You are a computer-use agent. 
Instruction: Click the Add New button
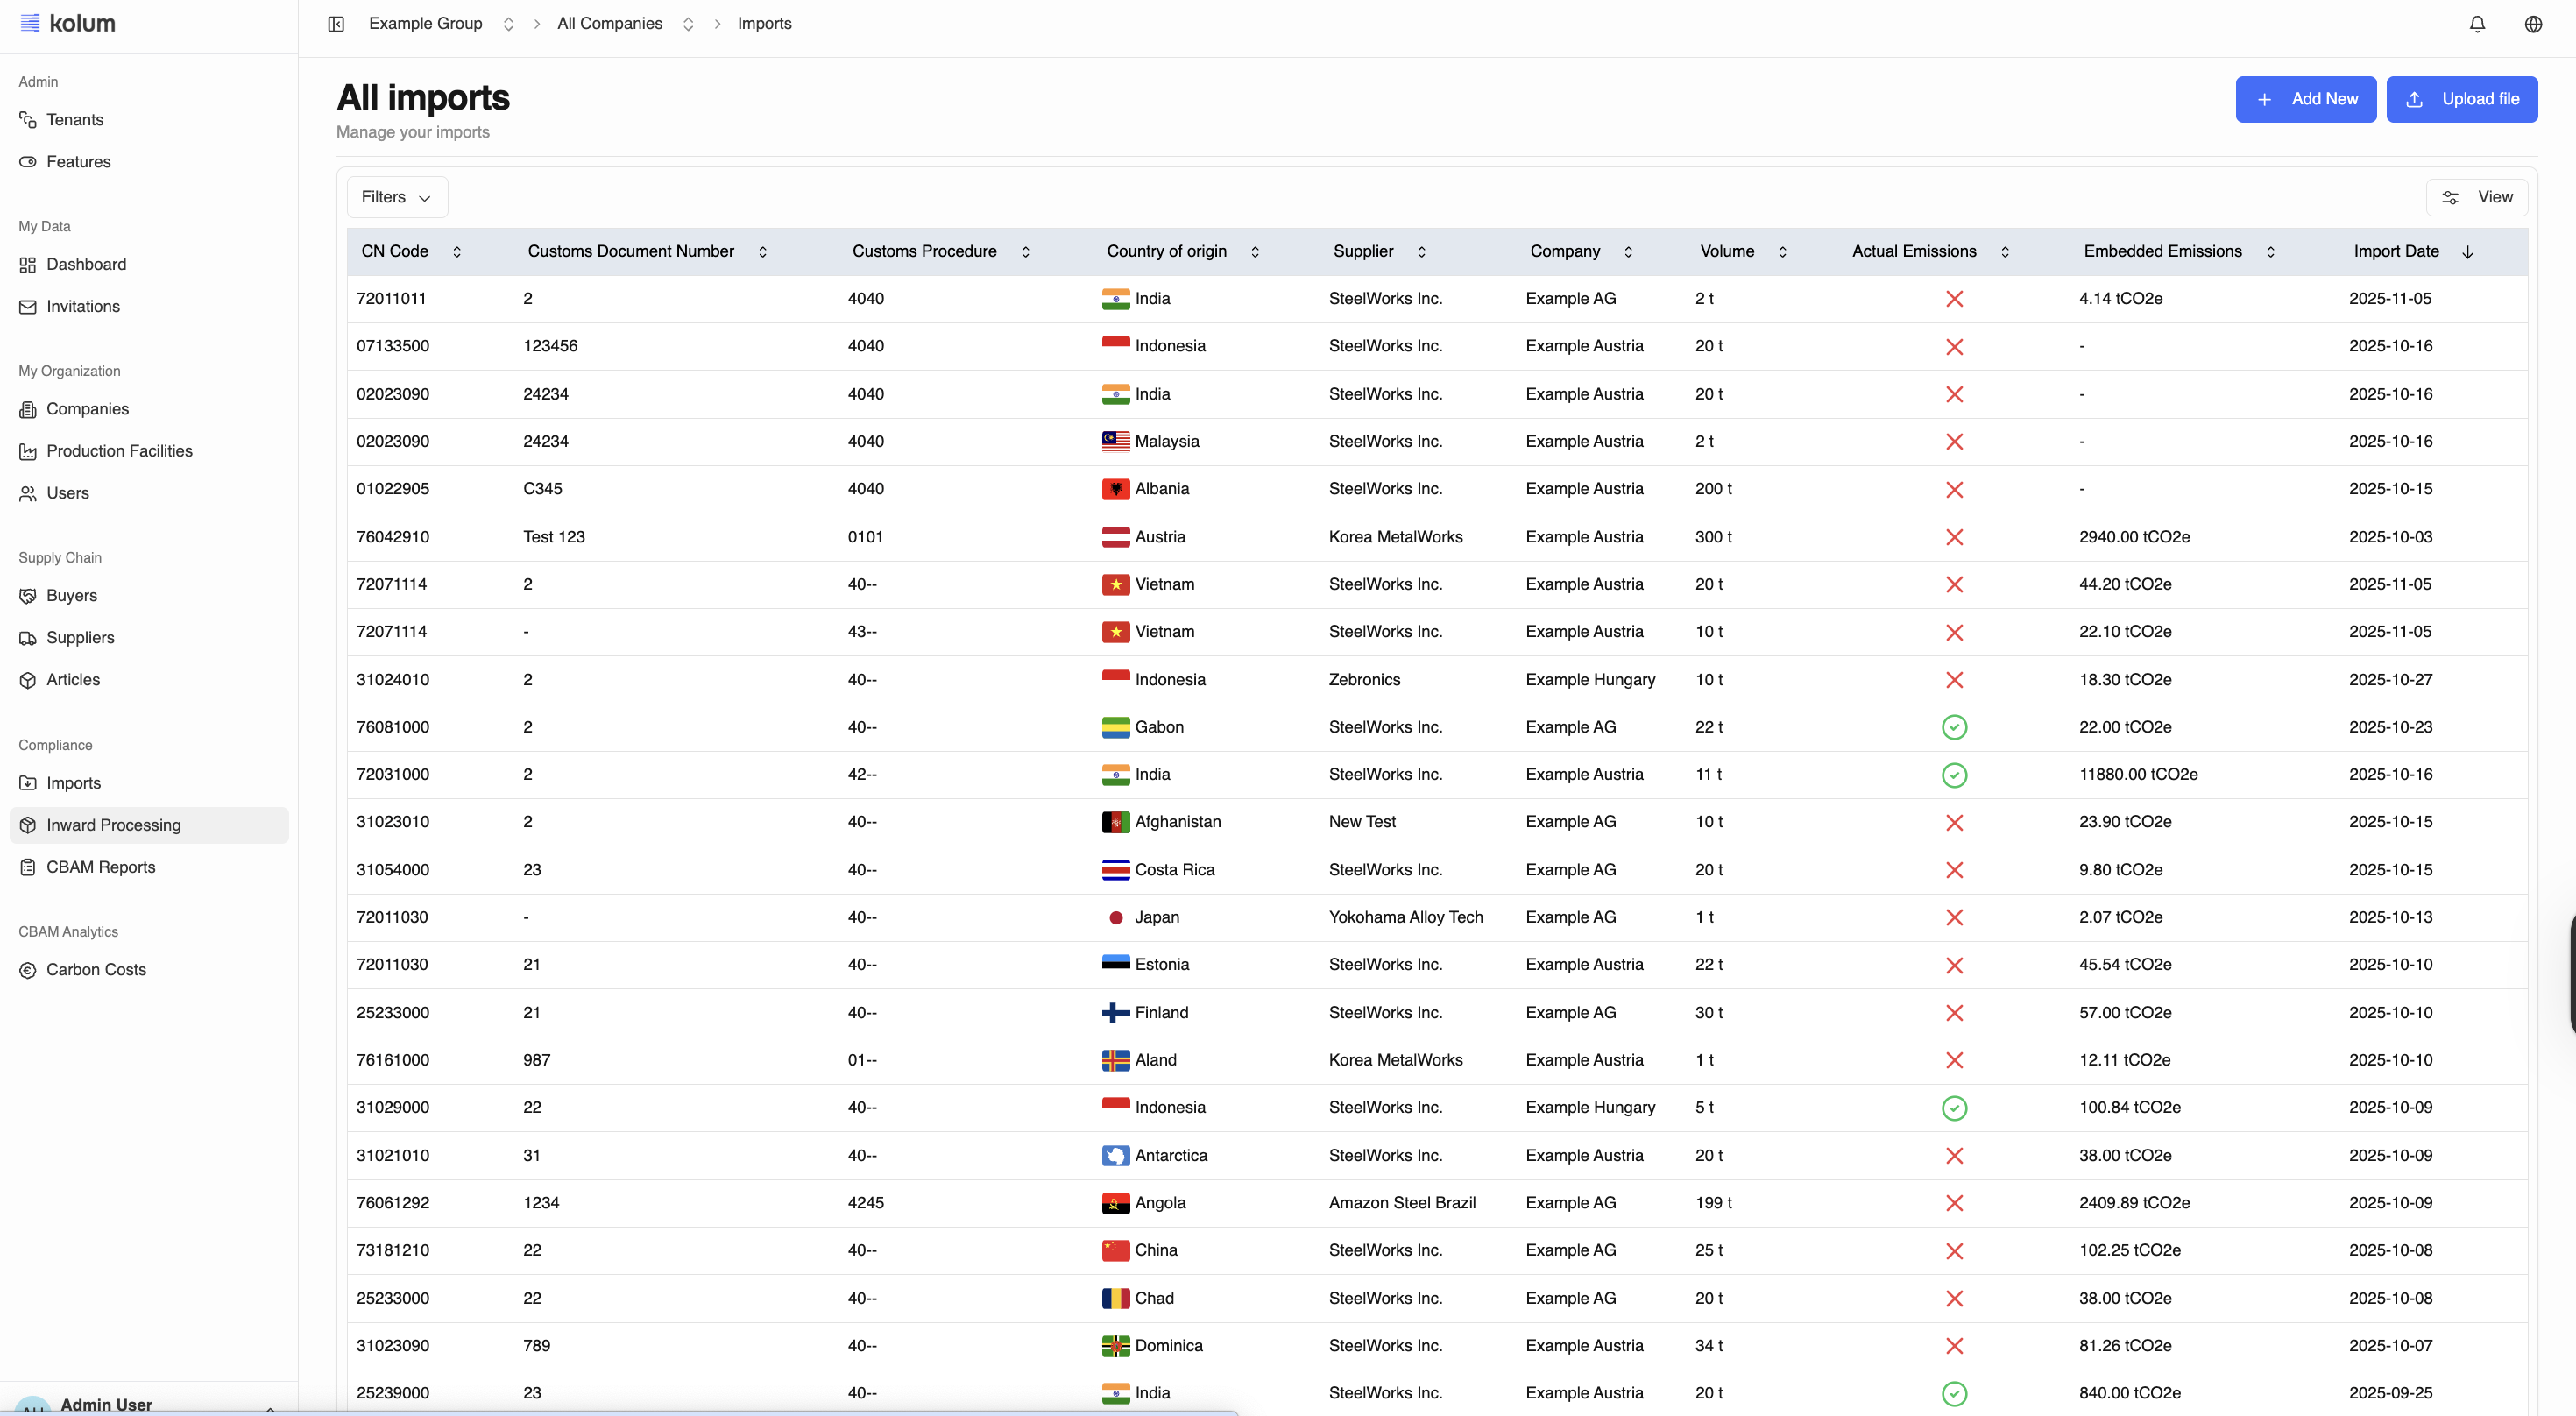[2305, 99]
